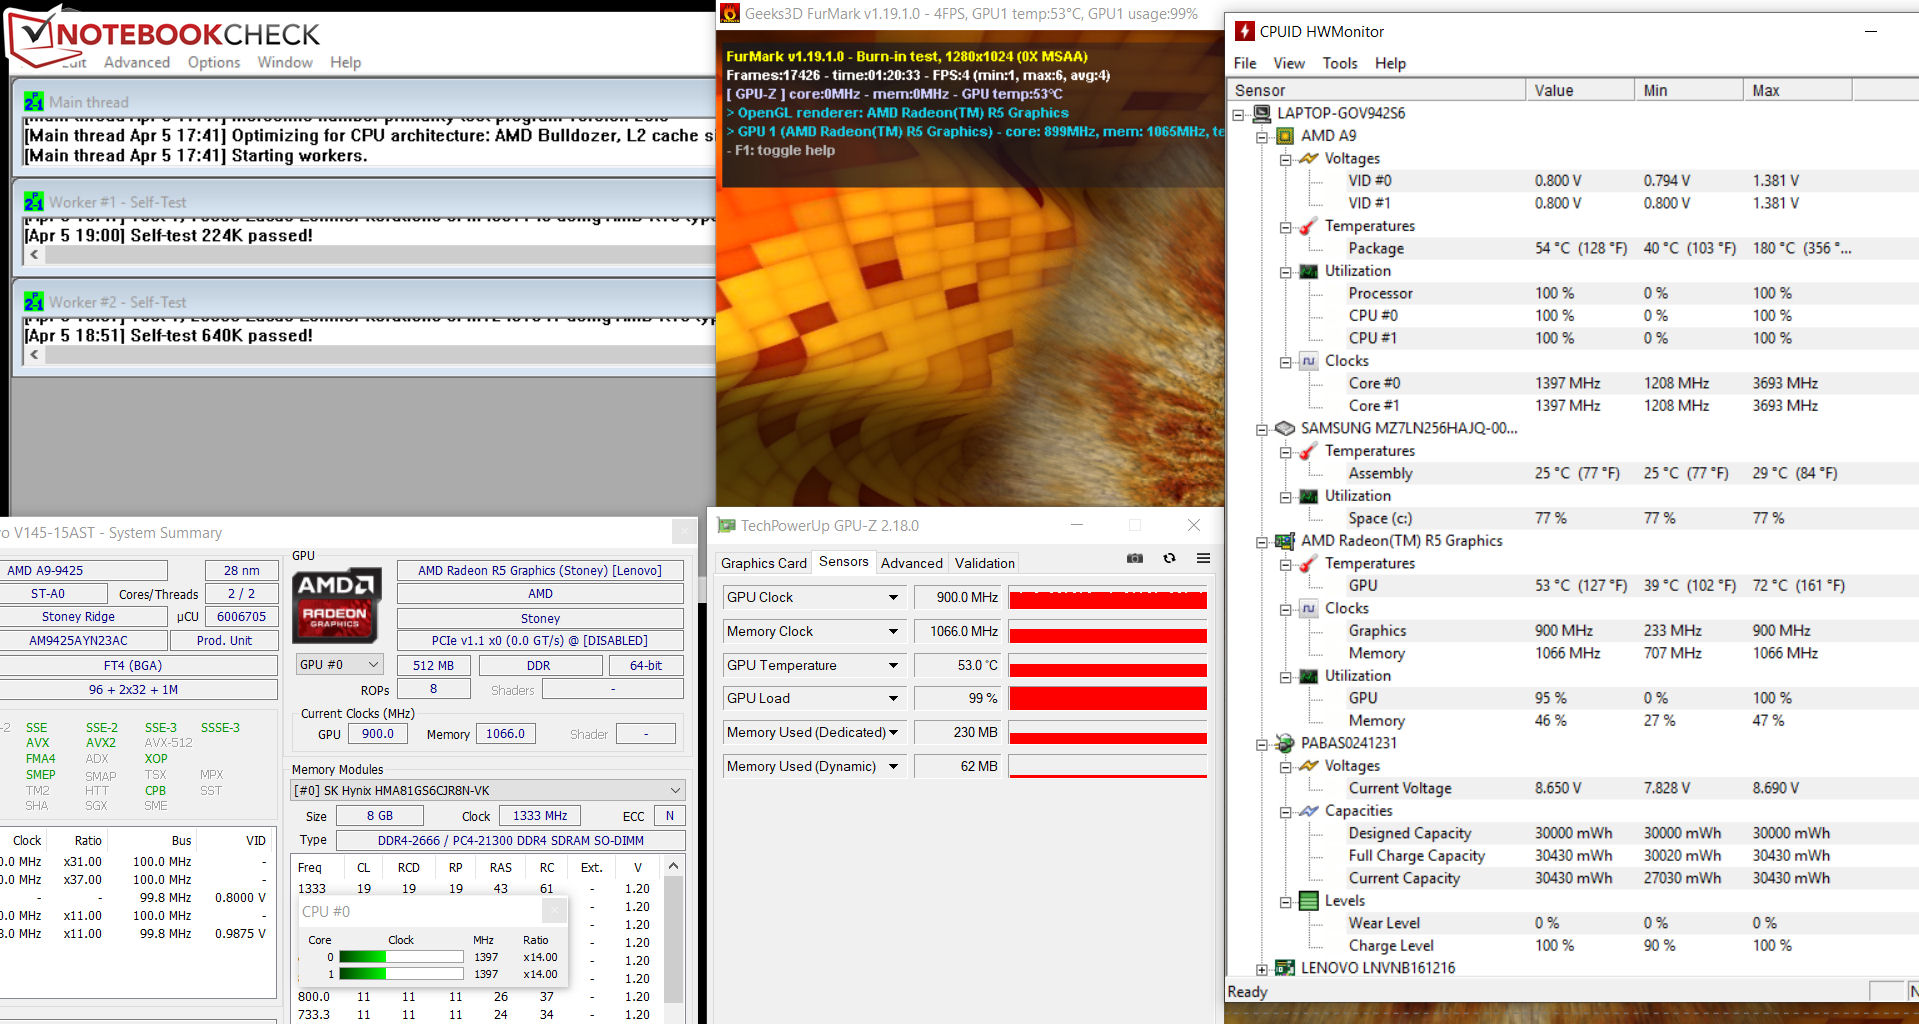Click the Utilization icon under AMD A9
Viewport: 1919px width, 1024px height.
(x=1308, y=271)
